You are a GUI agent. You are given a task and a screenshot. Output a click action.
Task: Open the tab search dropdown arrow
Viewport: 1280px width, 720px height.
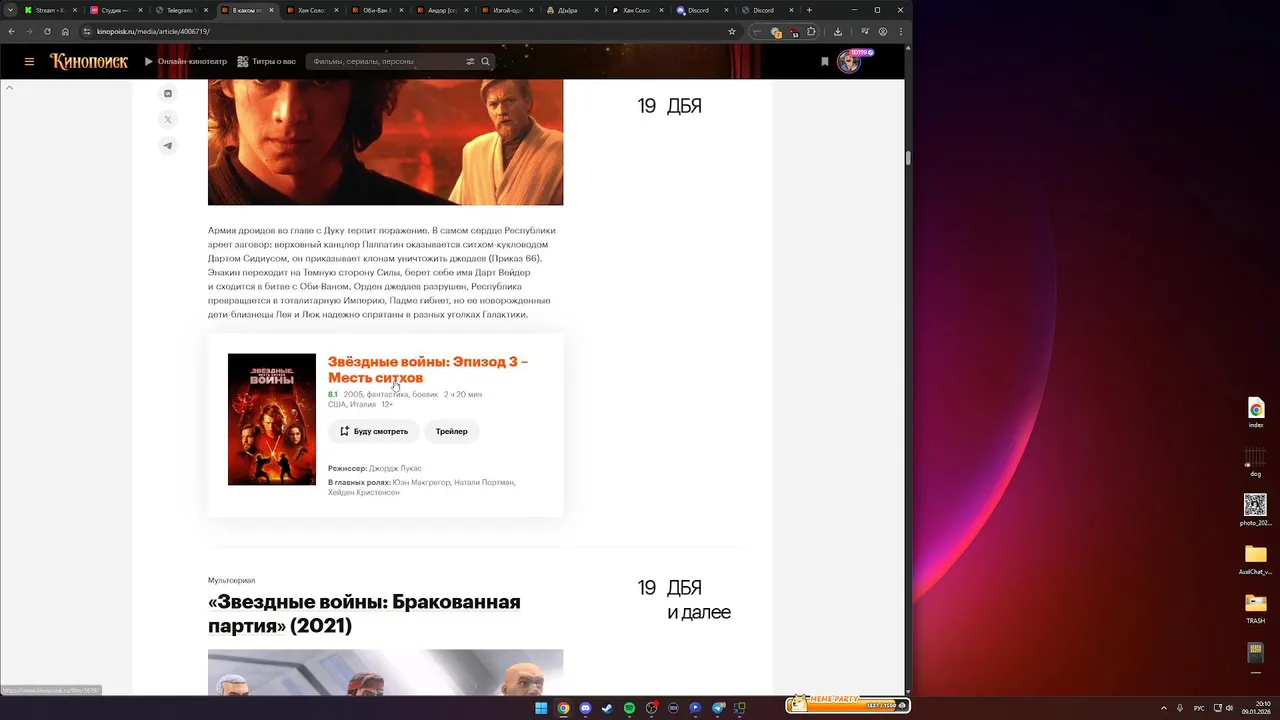pyautogui.click(x=10, y=10)
